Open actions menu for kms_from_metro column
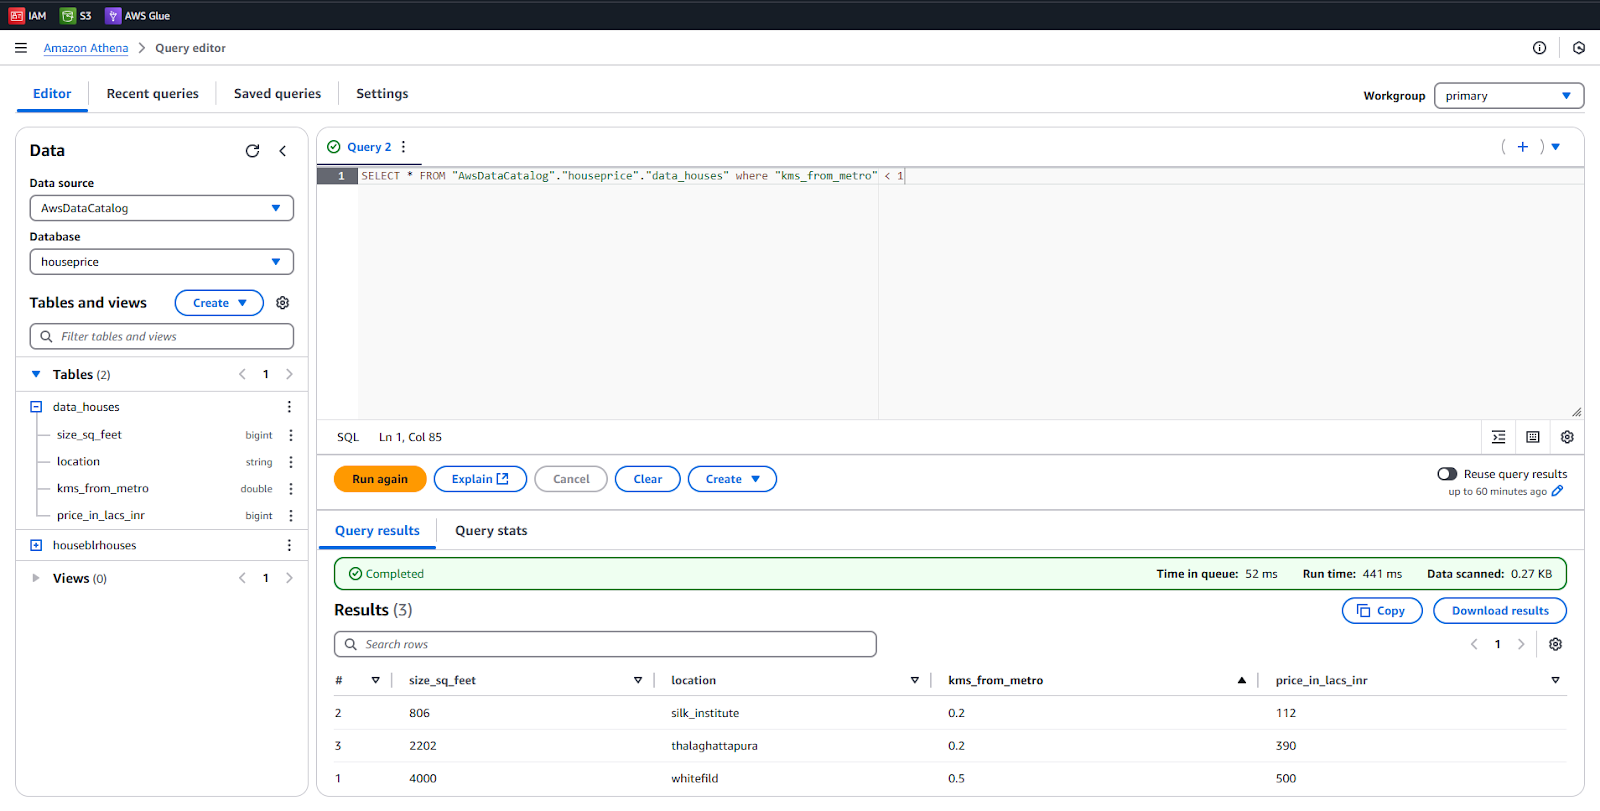Screen dimensions: 1600x811 (x=291, y=489)
